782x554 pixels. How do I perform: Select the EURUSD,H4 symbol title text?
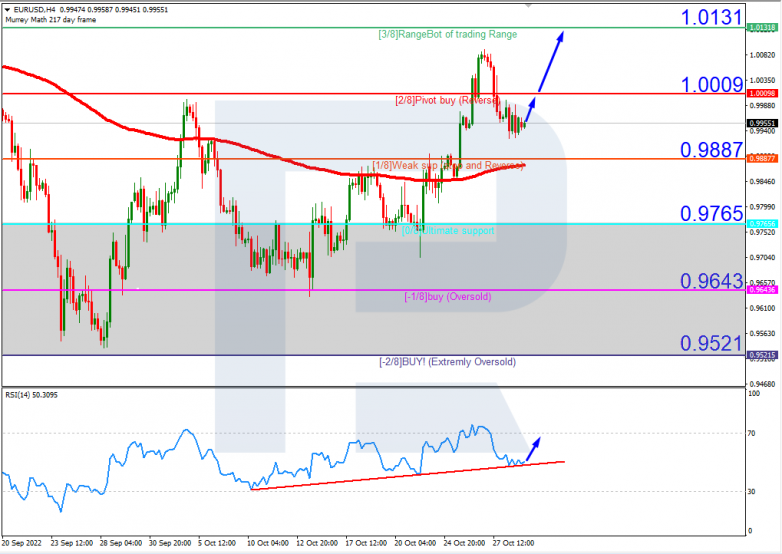pos(34,10)
